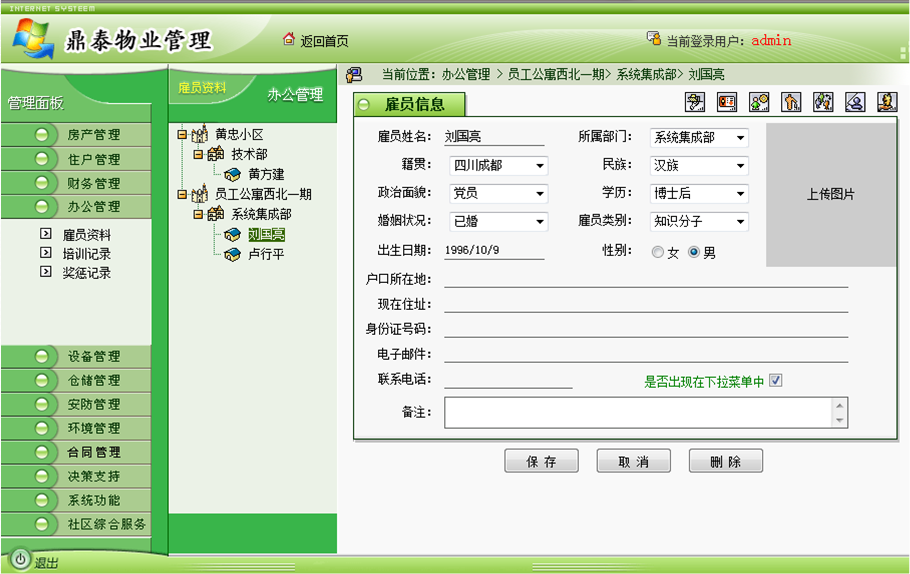
Task: Click the power icon next to 退出
Action: coord(19,560)
